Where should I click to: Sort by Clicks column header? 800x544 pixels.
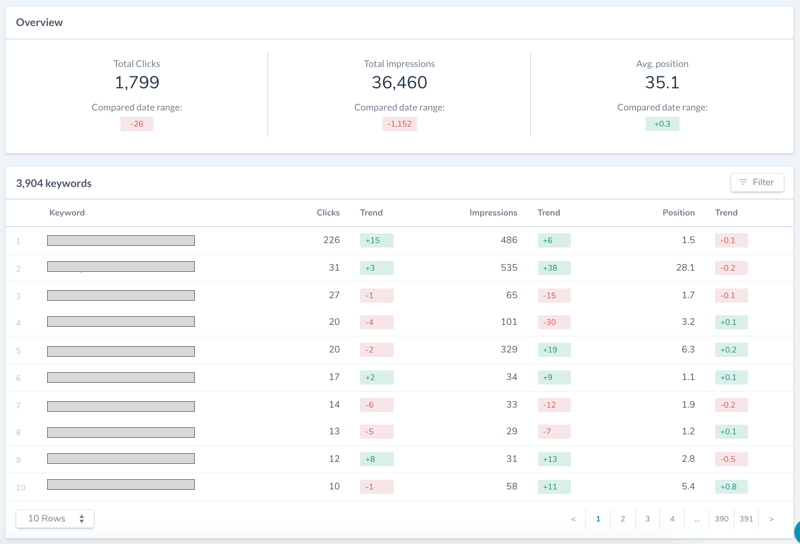tap(328, 212)
